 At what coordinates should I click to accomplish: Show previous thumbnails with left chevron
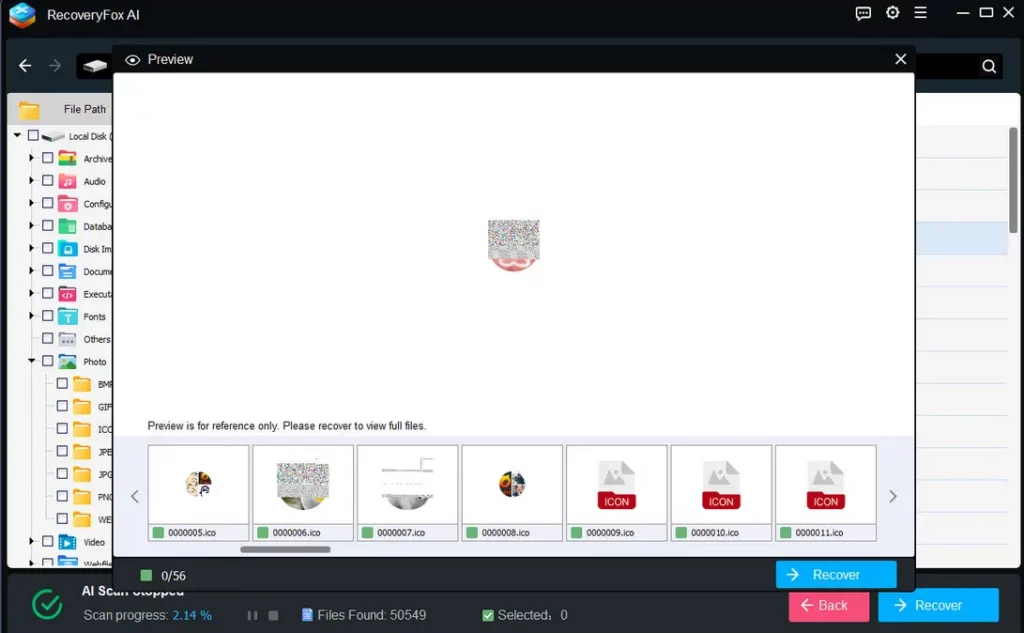point(135,496)
